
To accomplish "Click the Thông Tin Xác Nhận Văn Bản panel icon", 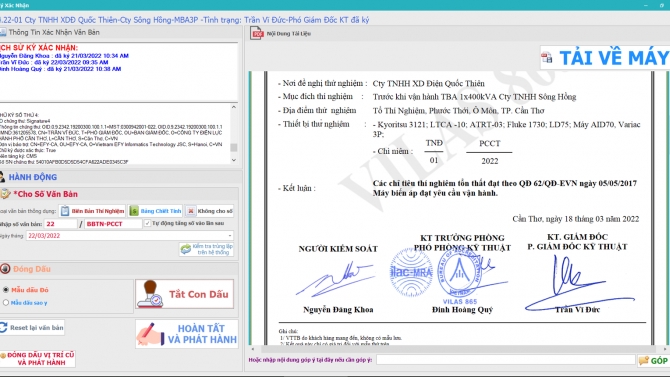I will click(3, 32).
